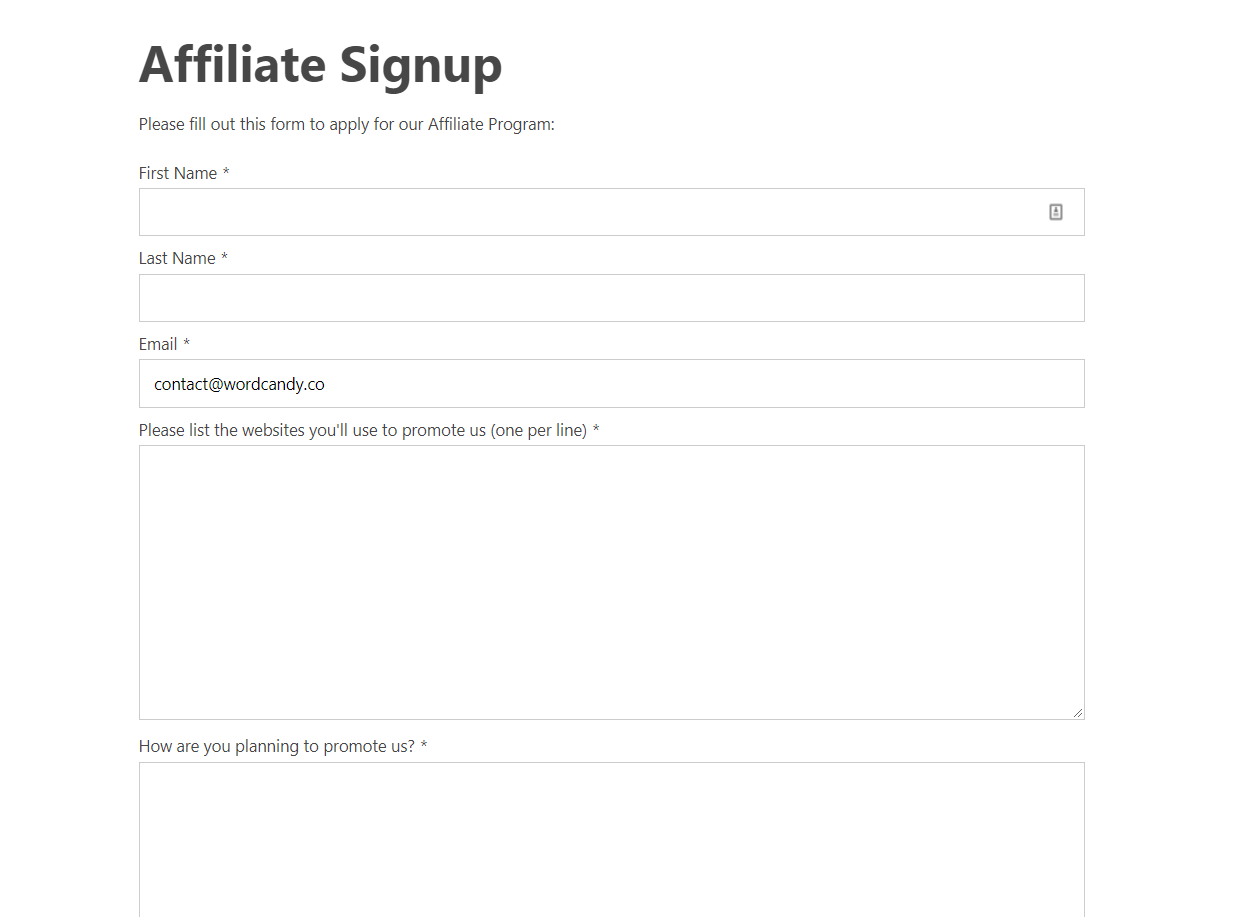Image resolution: width=1235 pixels, height=917 pixels.
Task: Click inside the websites list textarea
Action: click(x=611, y=582)
